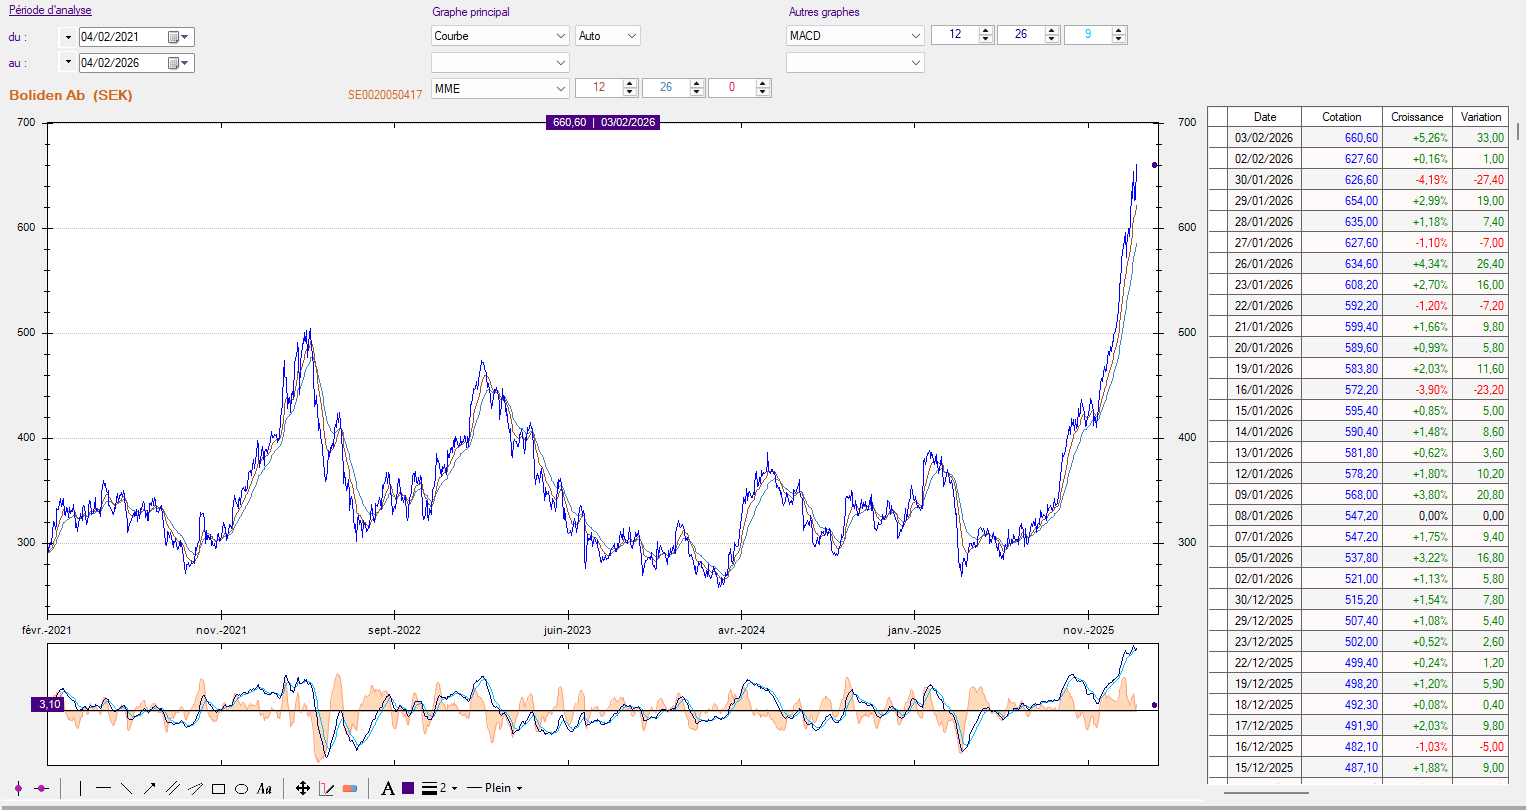Open the calendar for the start date
The height and width of the screenshot is (810, 1526).
178,37
